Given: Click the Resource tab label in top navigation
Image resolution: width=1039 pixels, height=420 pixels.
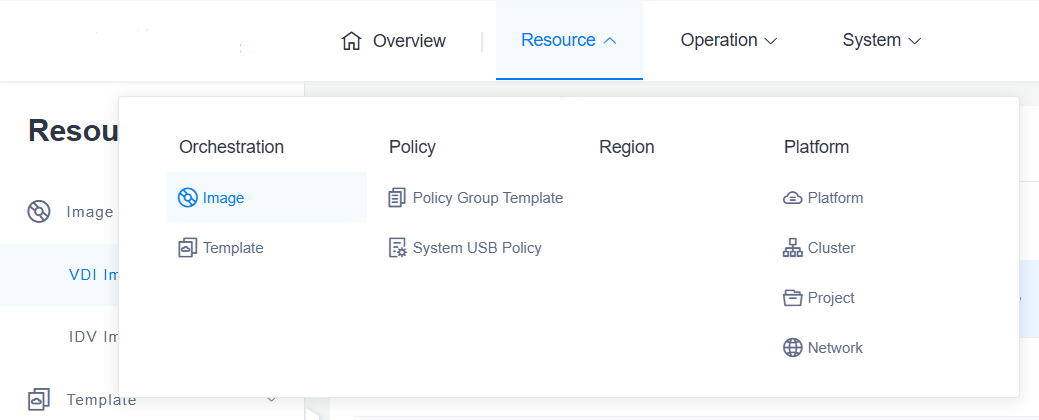Looking at the screenshot, I should (558, 41).
